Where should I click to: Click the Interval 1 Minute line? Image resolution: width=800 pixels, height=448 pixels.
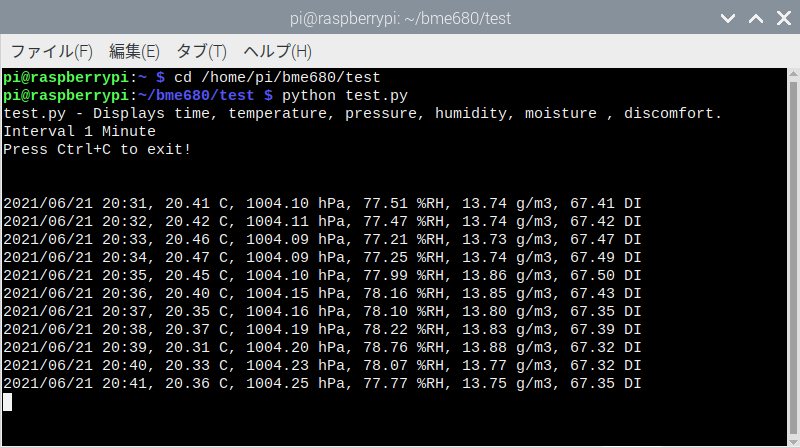click(x=79, y=131)
